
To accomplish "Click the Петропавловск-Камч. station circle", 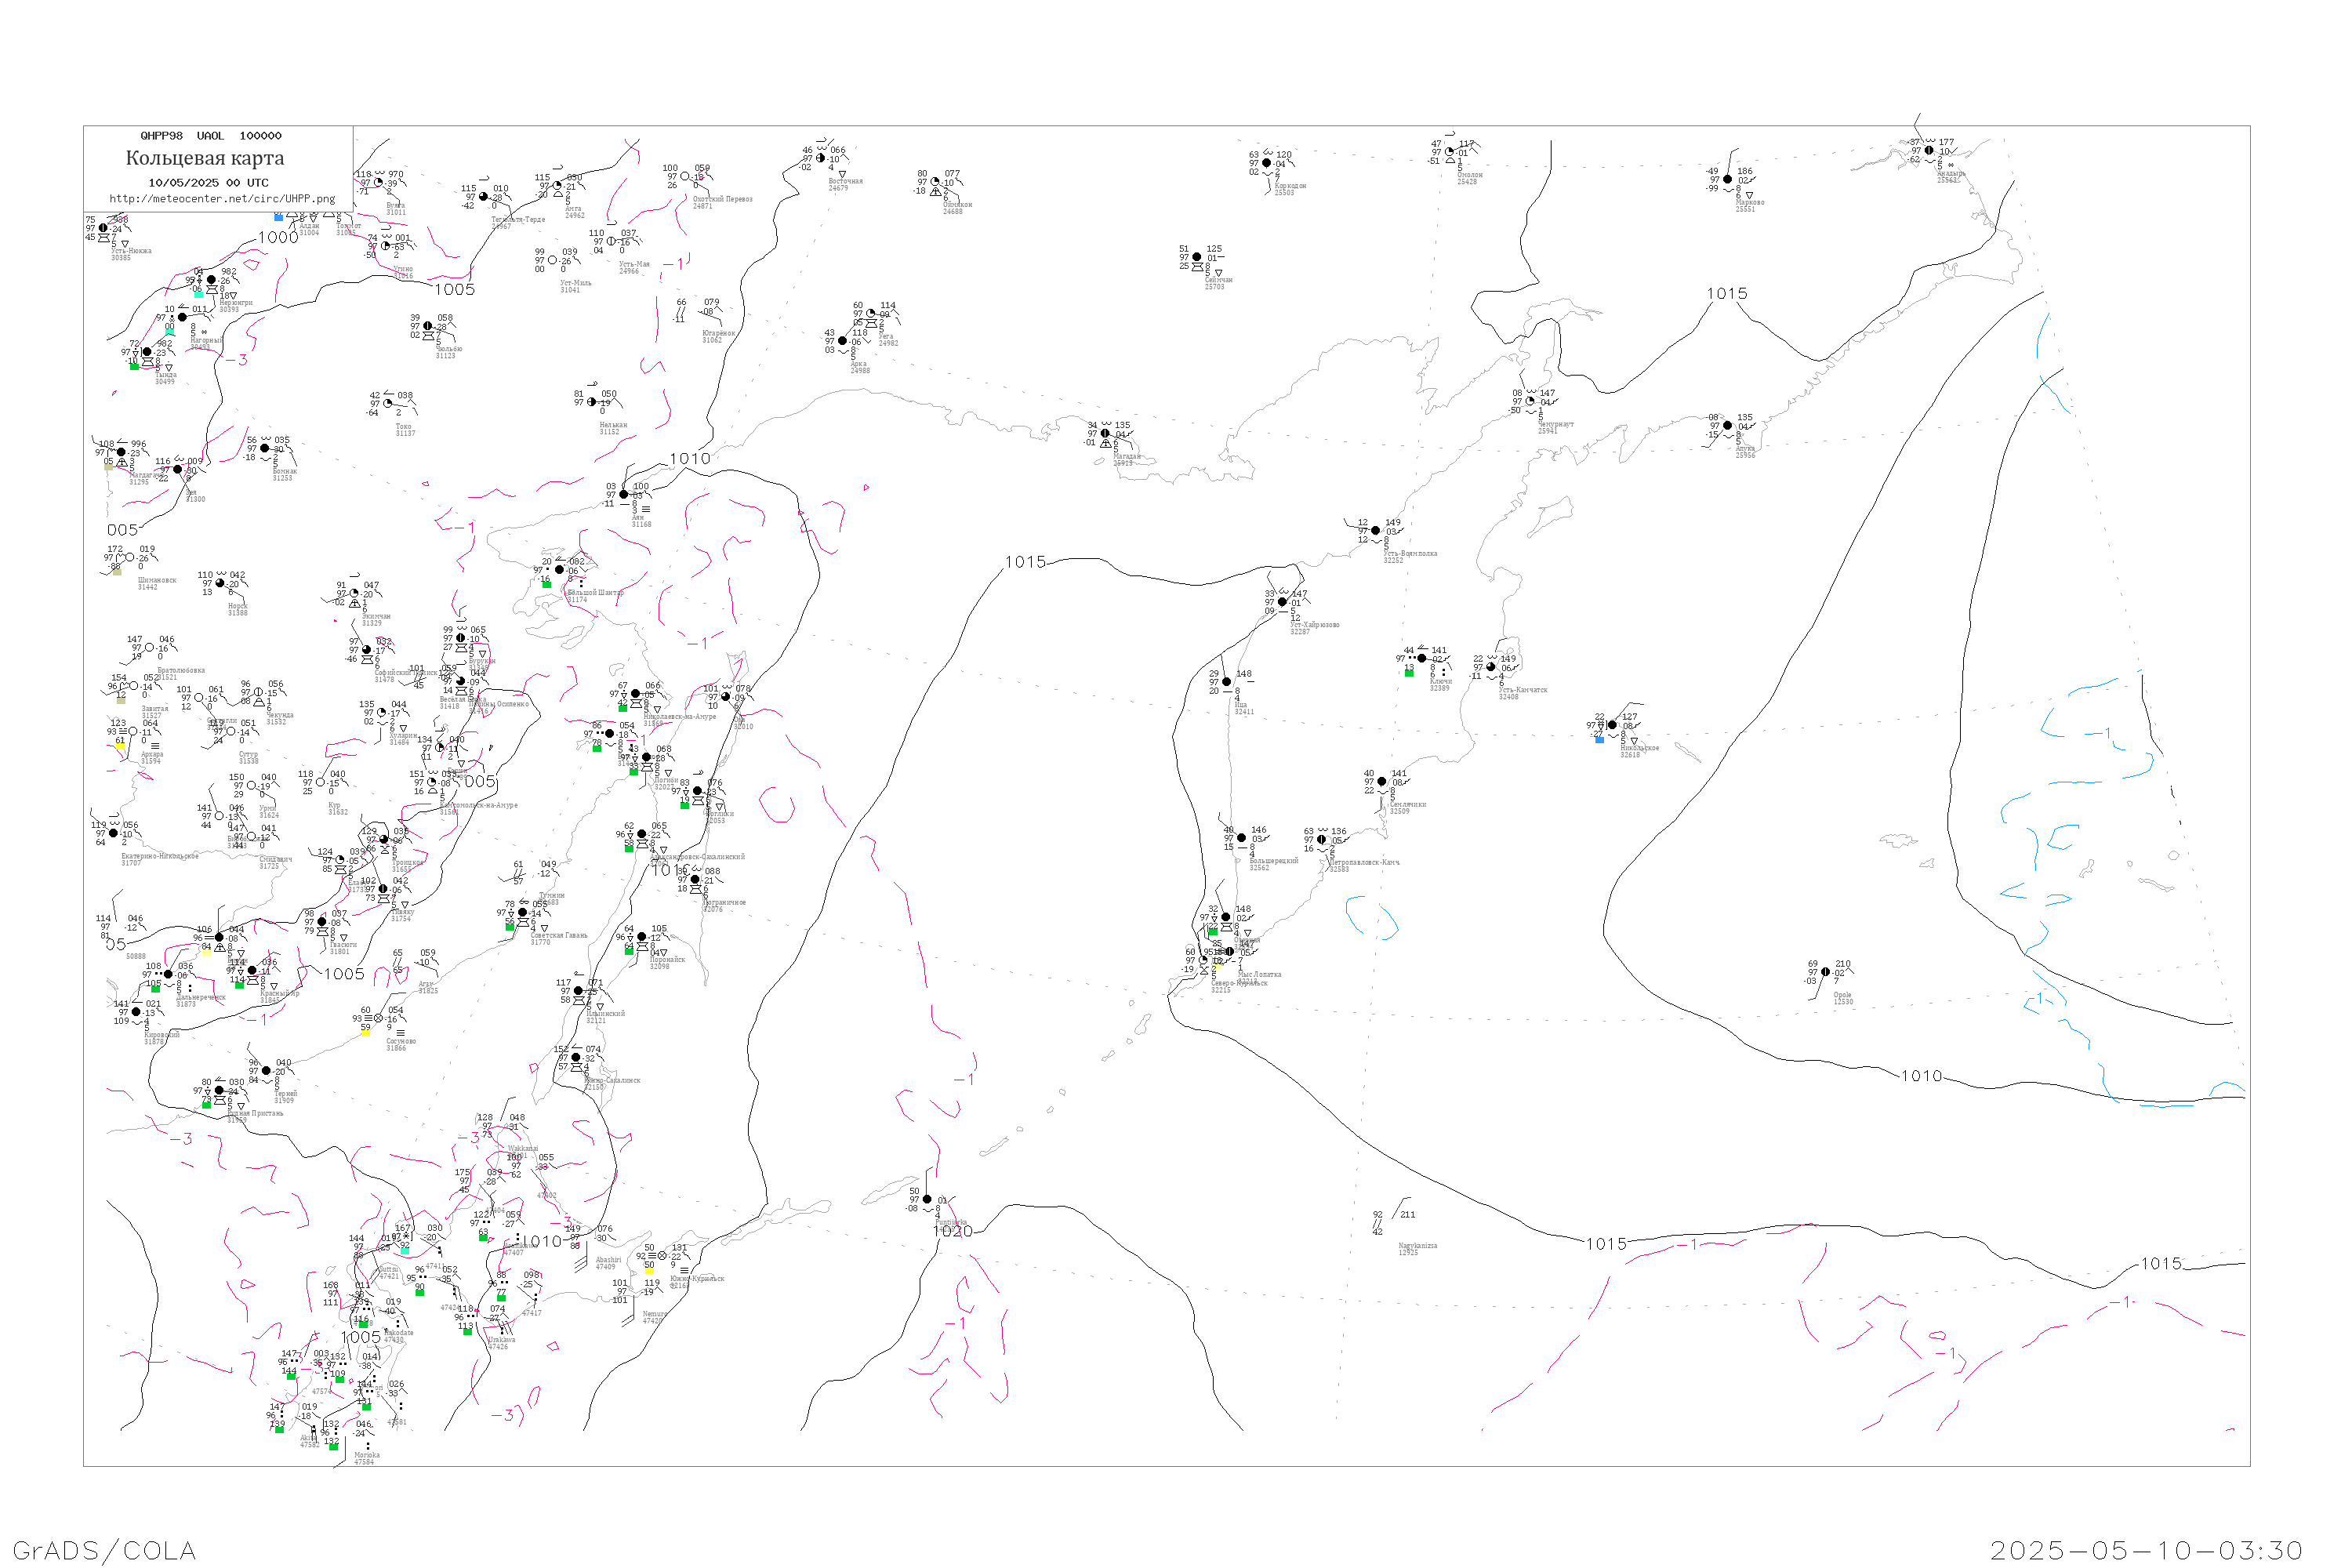I will pyautogui.click(x=1322, y=840).
